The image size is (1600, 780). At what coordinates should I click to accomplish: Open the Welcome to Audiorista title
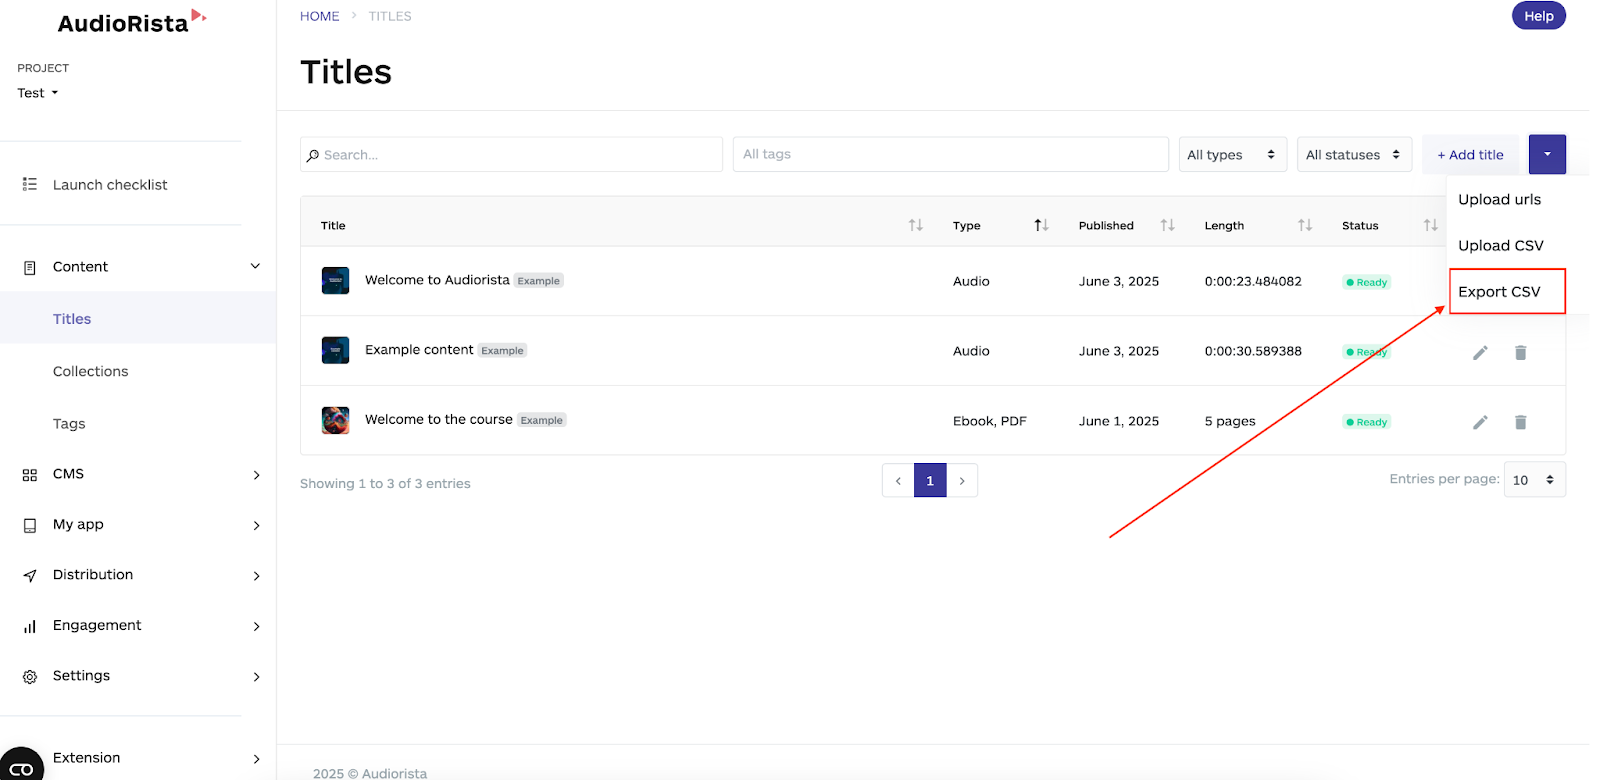[437, 280]
